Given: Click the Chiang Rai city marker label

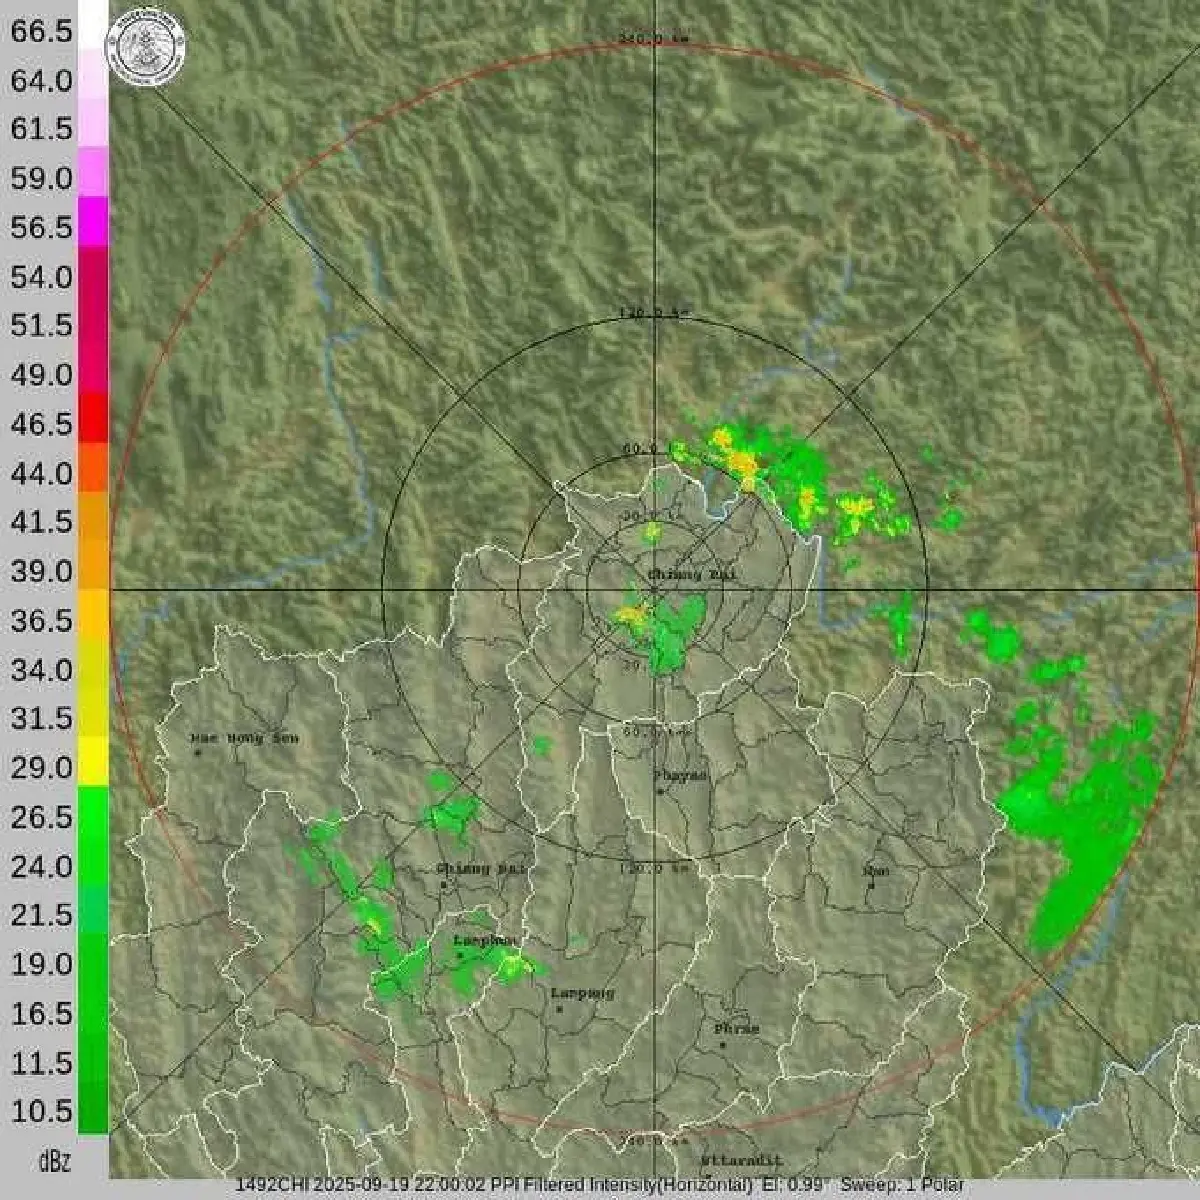Looking at the screenshot, I should pyautogui.click(x=685, y=574).
